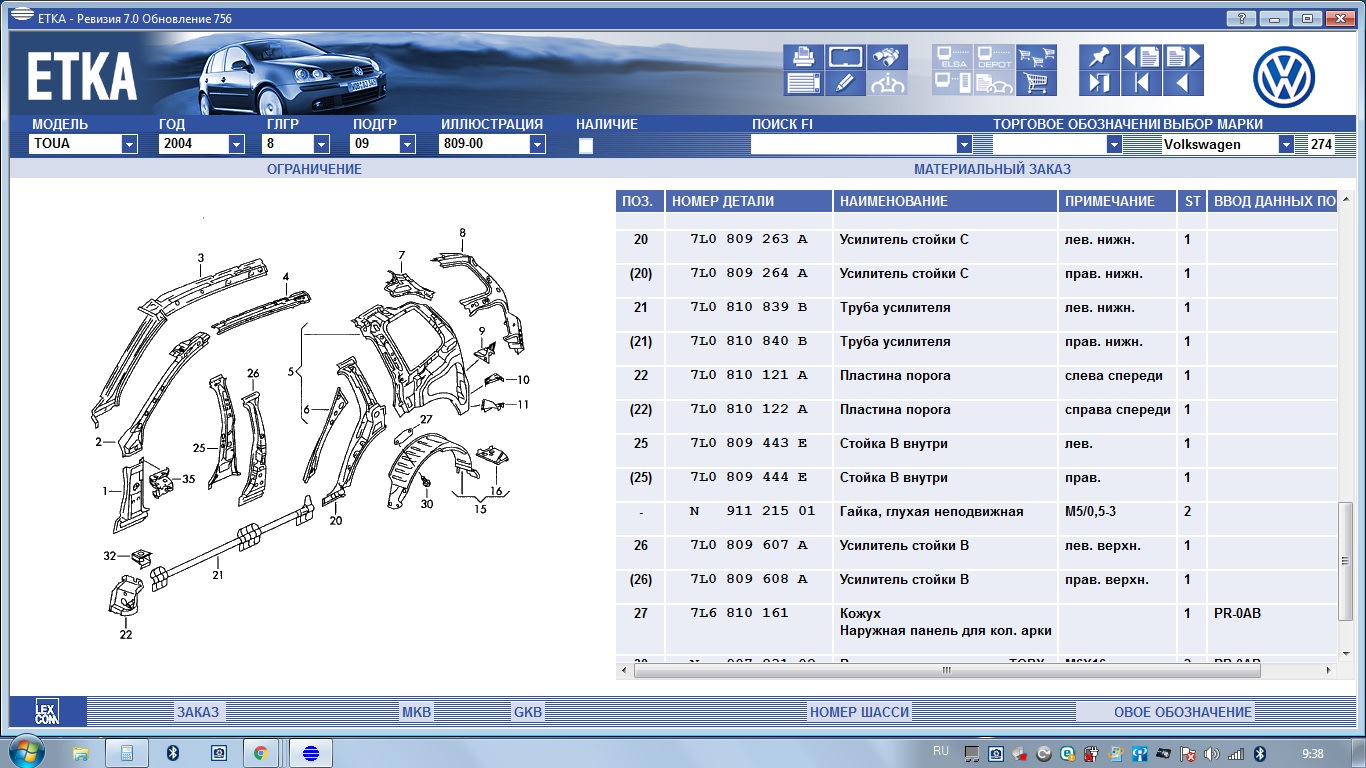Click the multiple shopping carts icon
The width and height of the screenshot is (1366, 768).
pos(1036,57)
